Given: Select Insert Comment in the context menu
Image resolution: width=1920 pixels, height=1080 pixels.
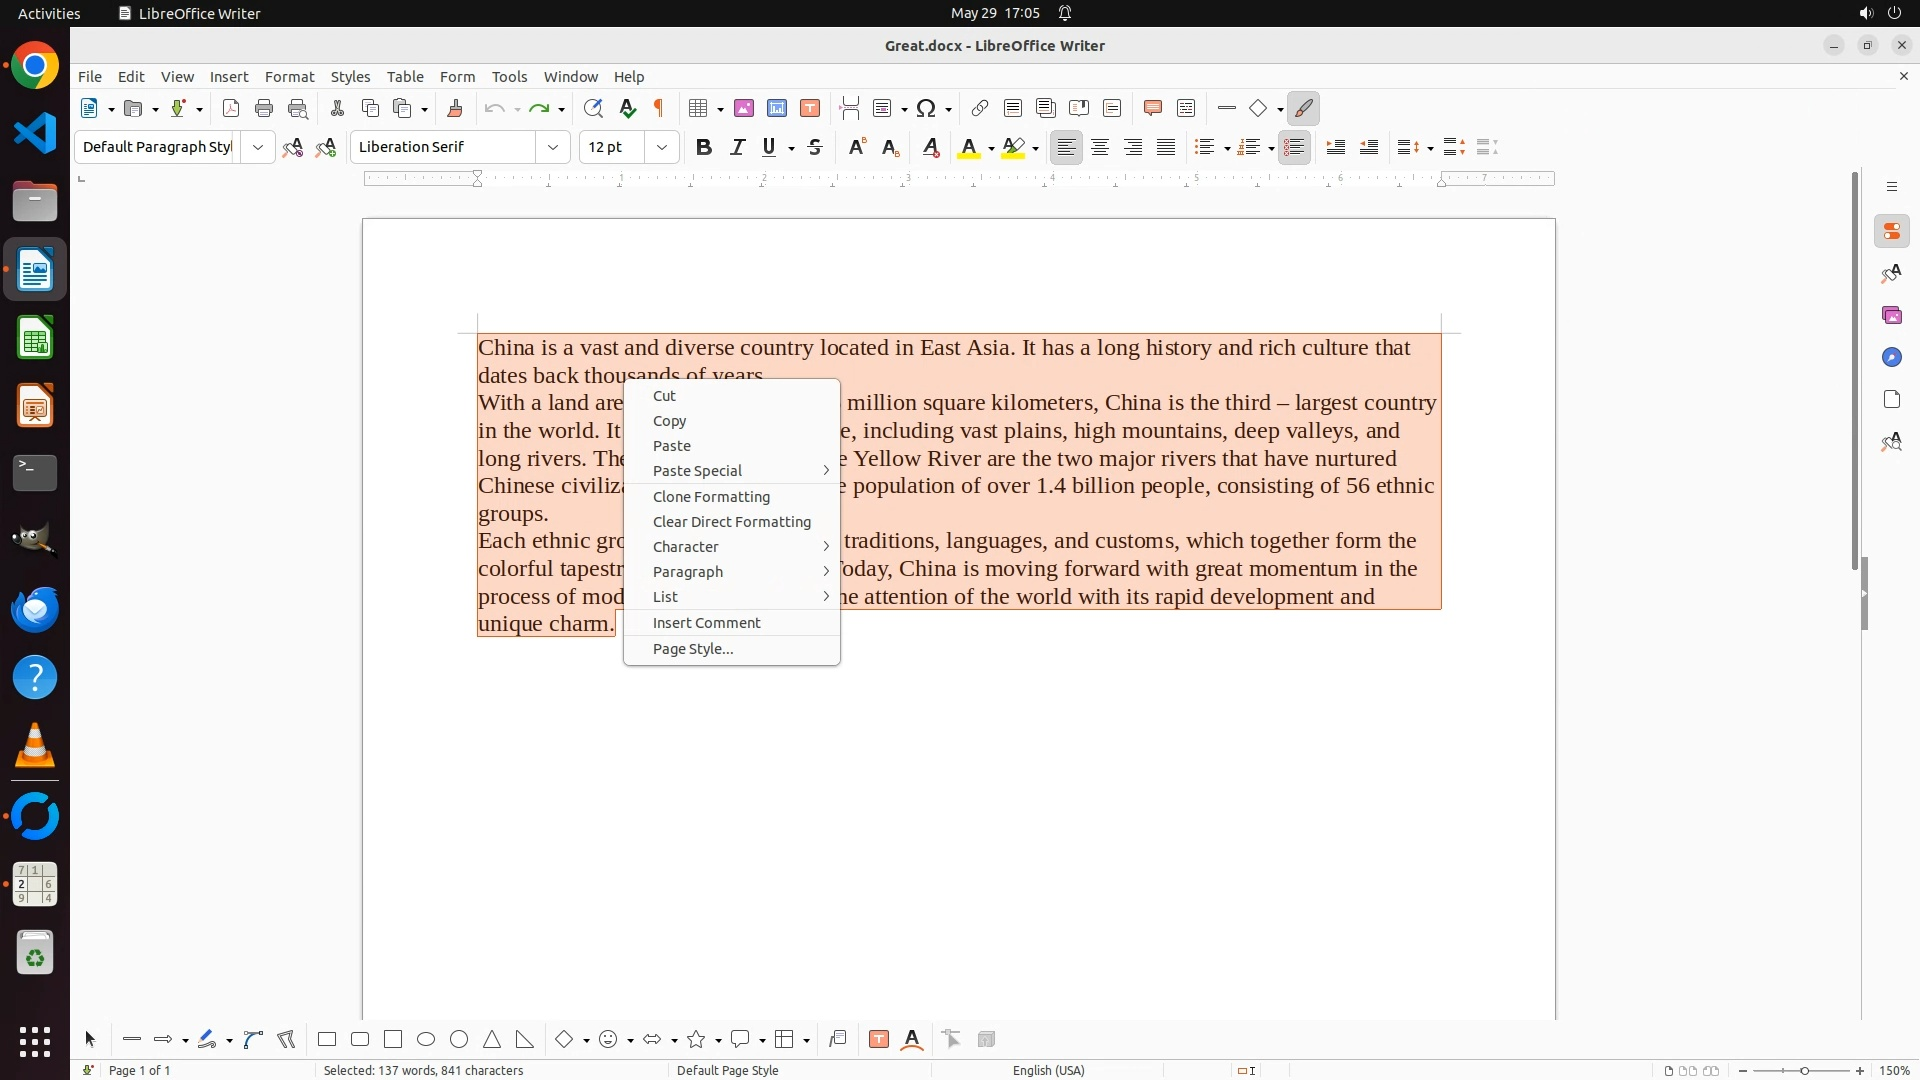Looking at the screenshot, I should click(706, 623).
